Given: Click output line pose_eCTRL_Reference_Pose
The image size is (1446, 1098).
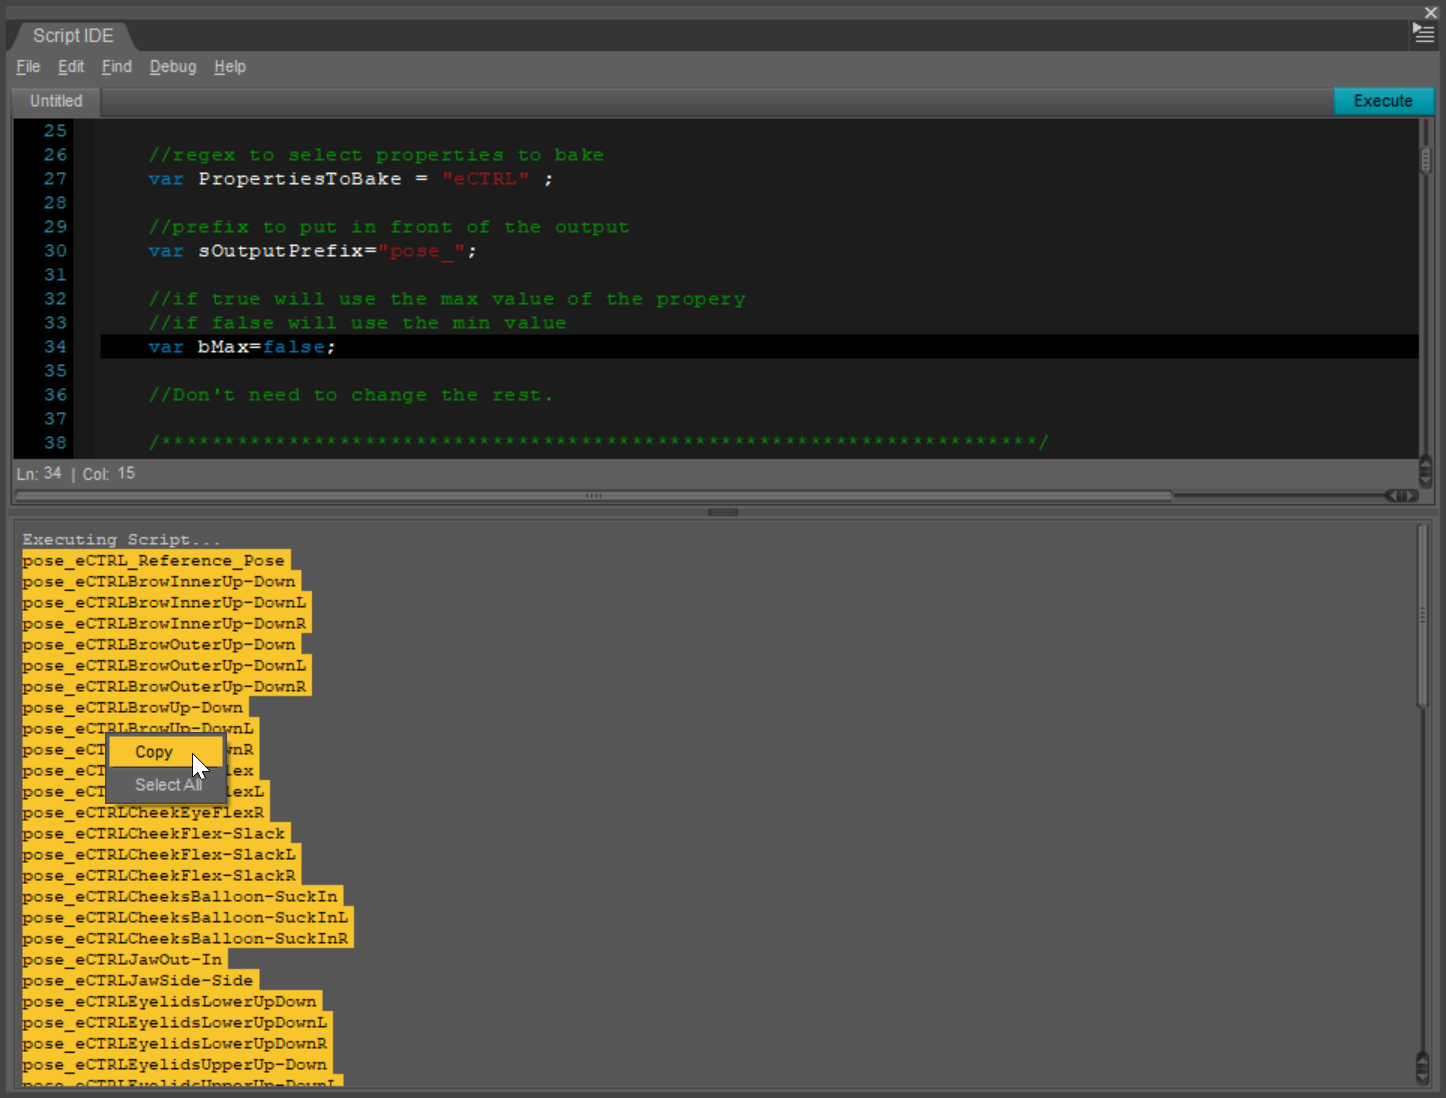Looking at the screenshot, I should coord(154,561).
